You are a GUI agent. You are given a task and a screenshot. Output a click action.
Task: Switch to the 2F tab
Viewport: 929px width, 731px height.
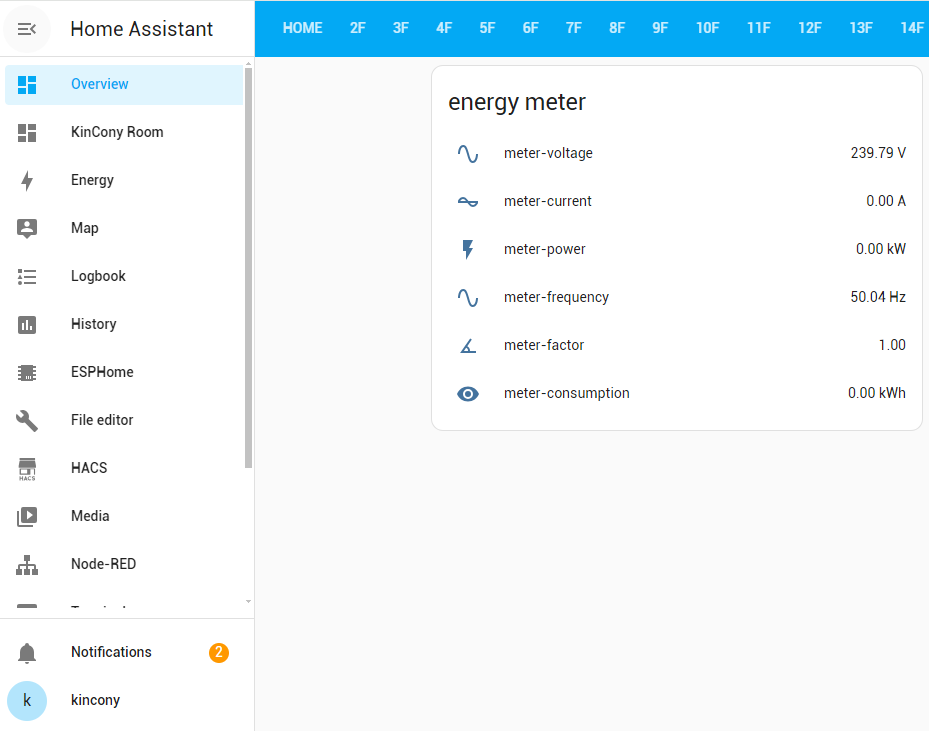pos(357,28)
